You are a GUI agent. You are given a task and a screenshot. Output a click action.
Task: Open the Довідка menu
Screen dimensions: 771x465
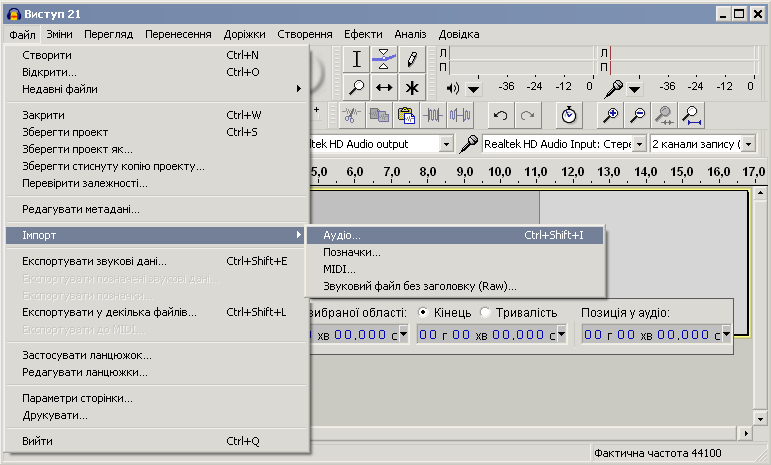tap(459, 34)
